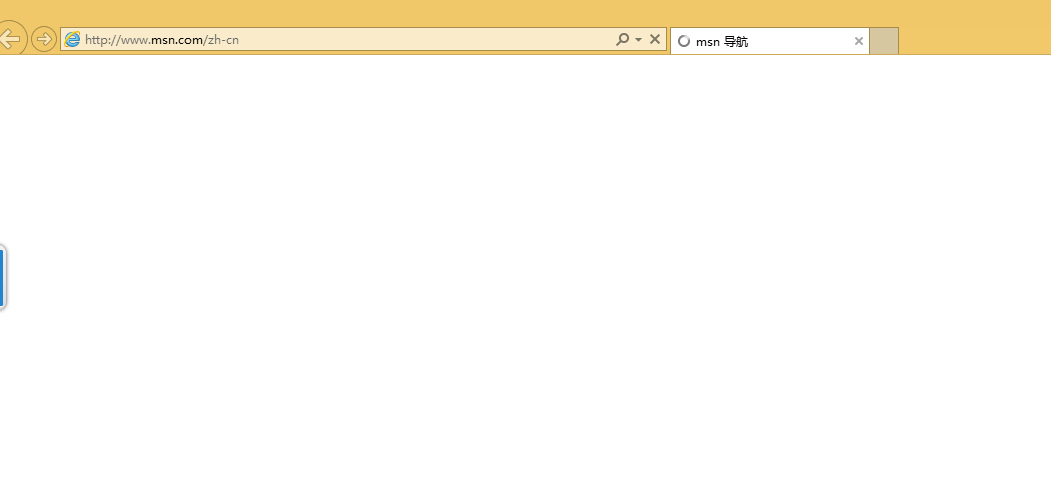Select the 'msn 导航' tab
The width and height of the screenshot is (1051, 490).
point(769,42)
